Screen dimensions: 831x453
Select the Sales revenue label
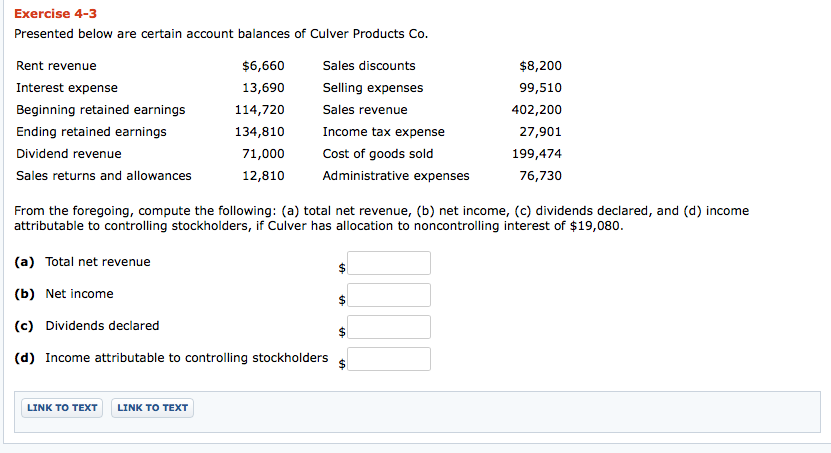[365, 110]
